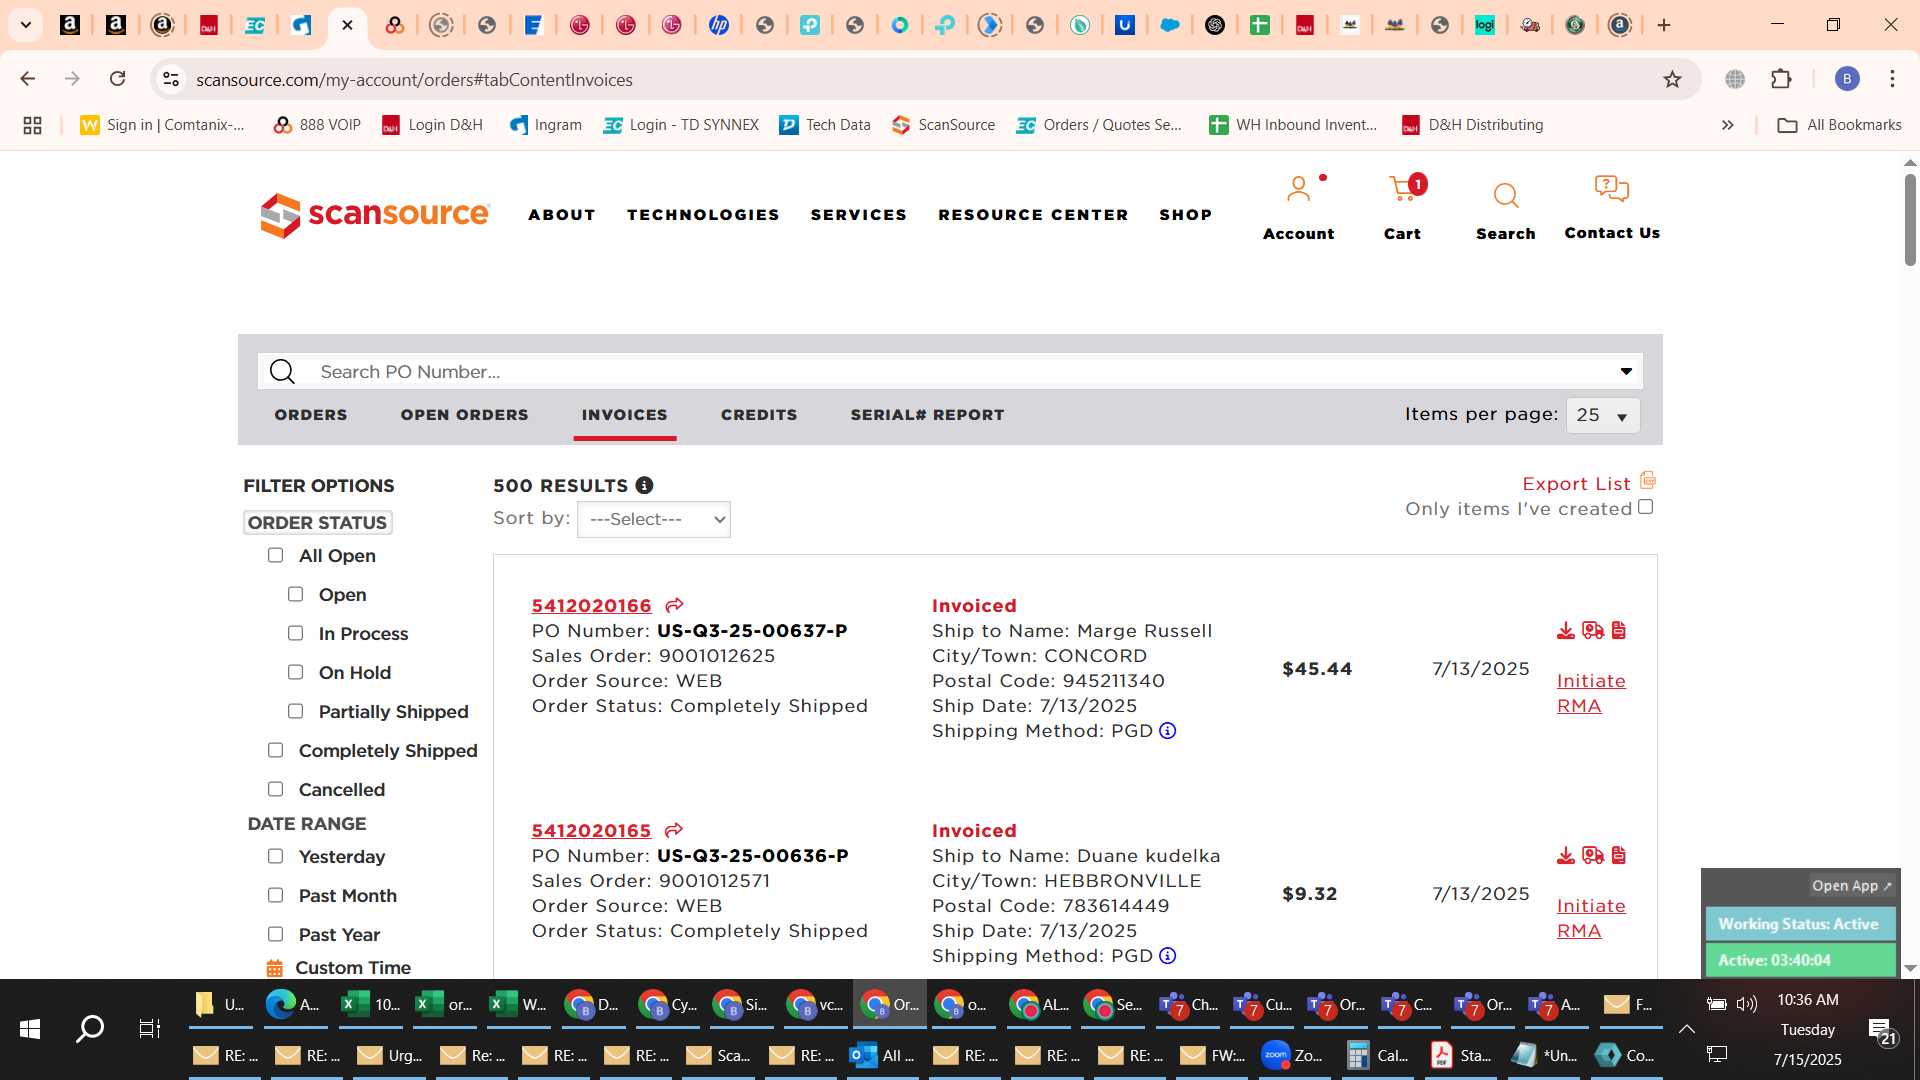Open invoice link 5412020166
1920x1080 pixels.
591,606
